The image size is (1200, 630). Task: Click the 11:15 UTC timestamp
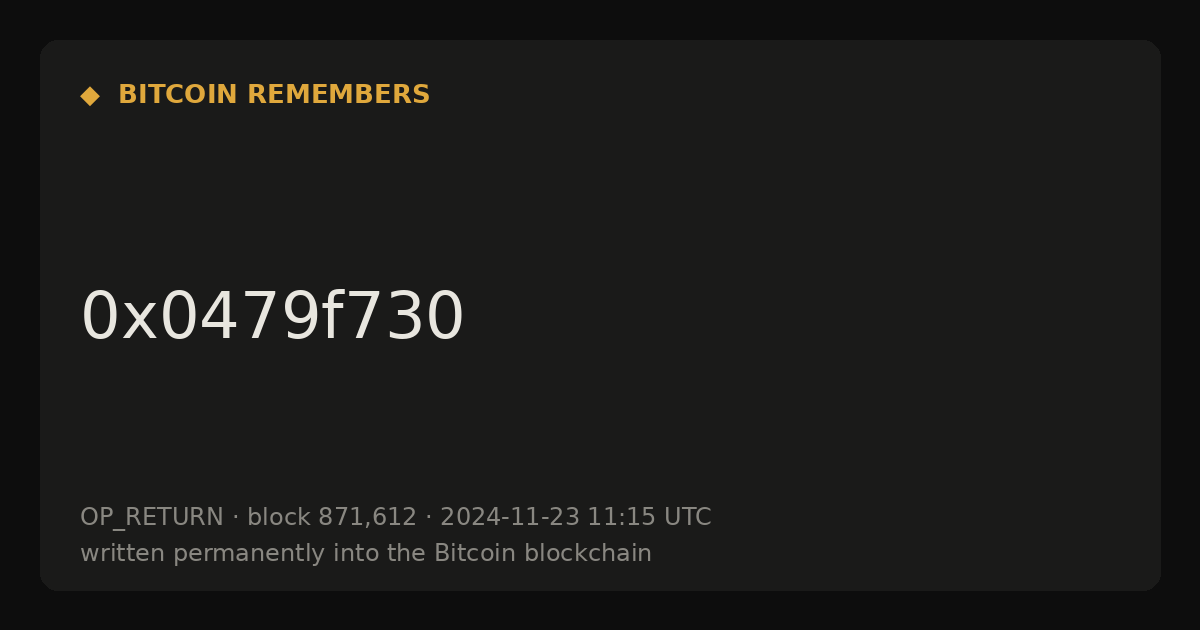[x=649, y=518]
